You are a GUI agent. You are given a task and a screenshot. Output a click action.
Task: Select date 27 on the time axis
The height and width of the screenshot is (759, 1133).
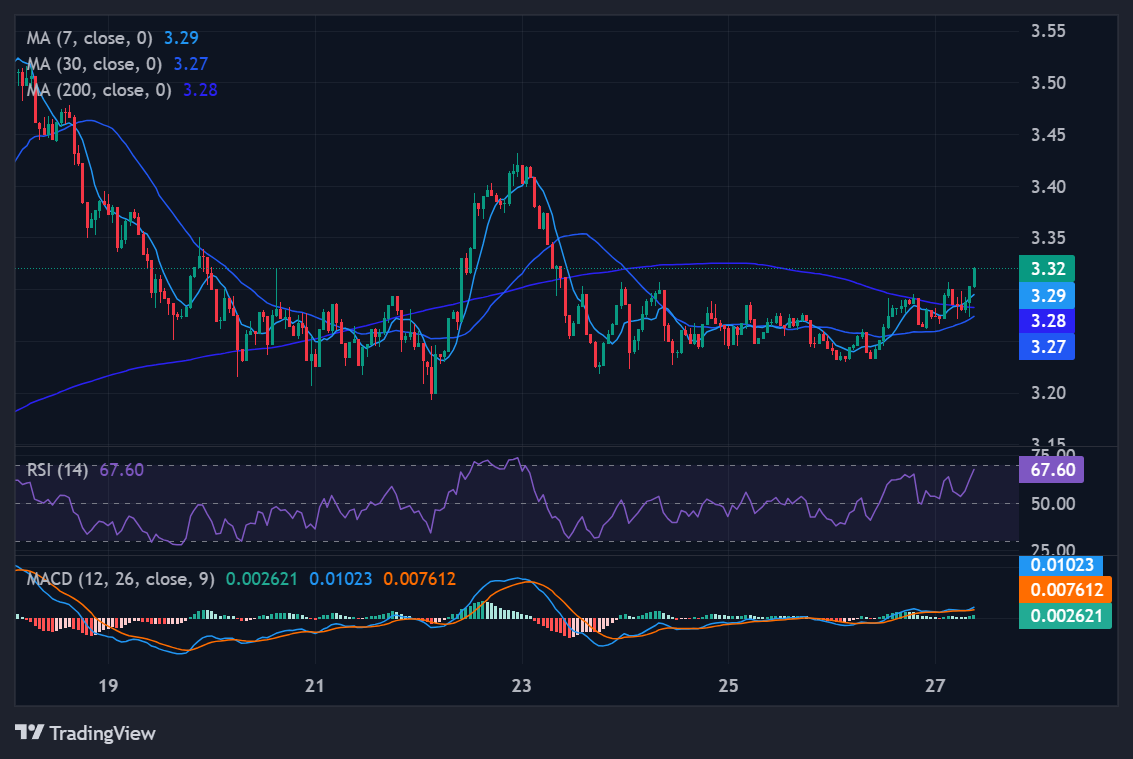tap(935, 686)
